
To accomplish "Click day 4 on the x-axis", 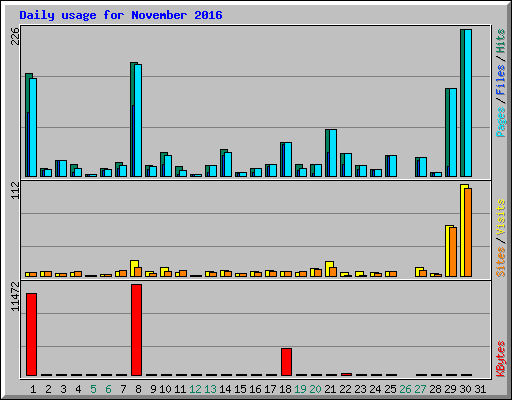I will pos(78,389).
